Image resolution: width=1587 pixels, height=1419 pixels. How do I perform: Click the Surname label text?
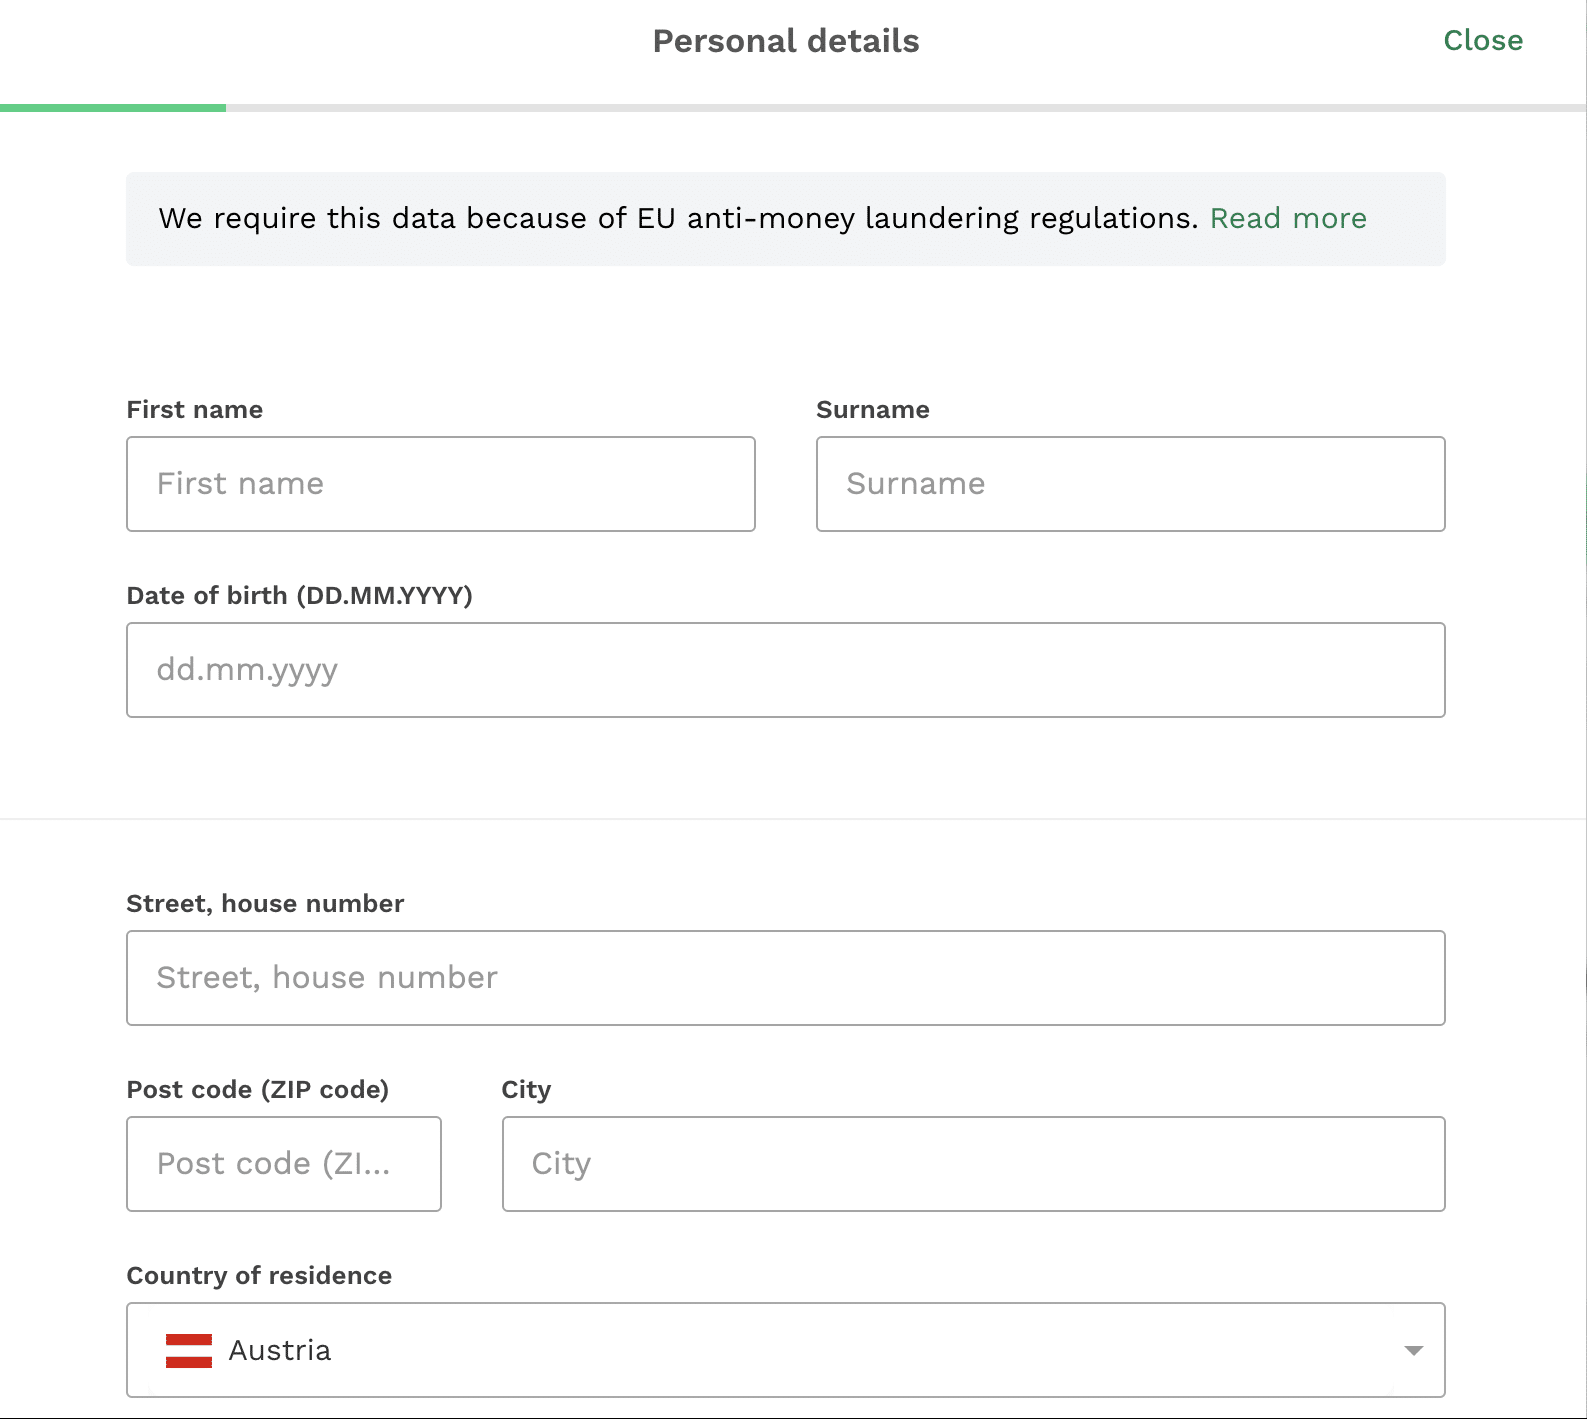[x=873, y=410]
